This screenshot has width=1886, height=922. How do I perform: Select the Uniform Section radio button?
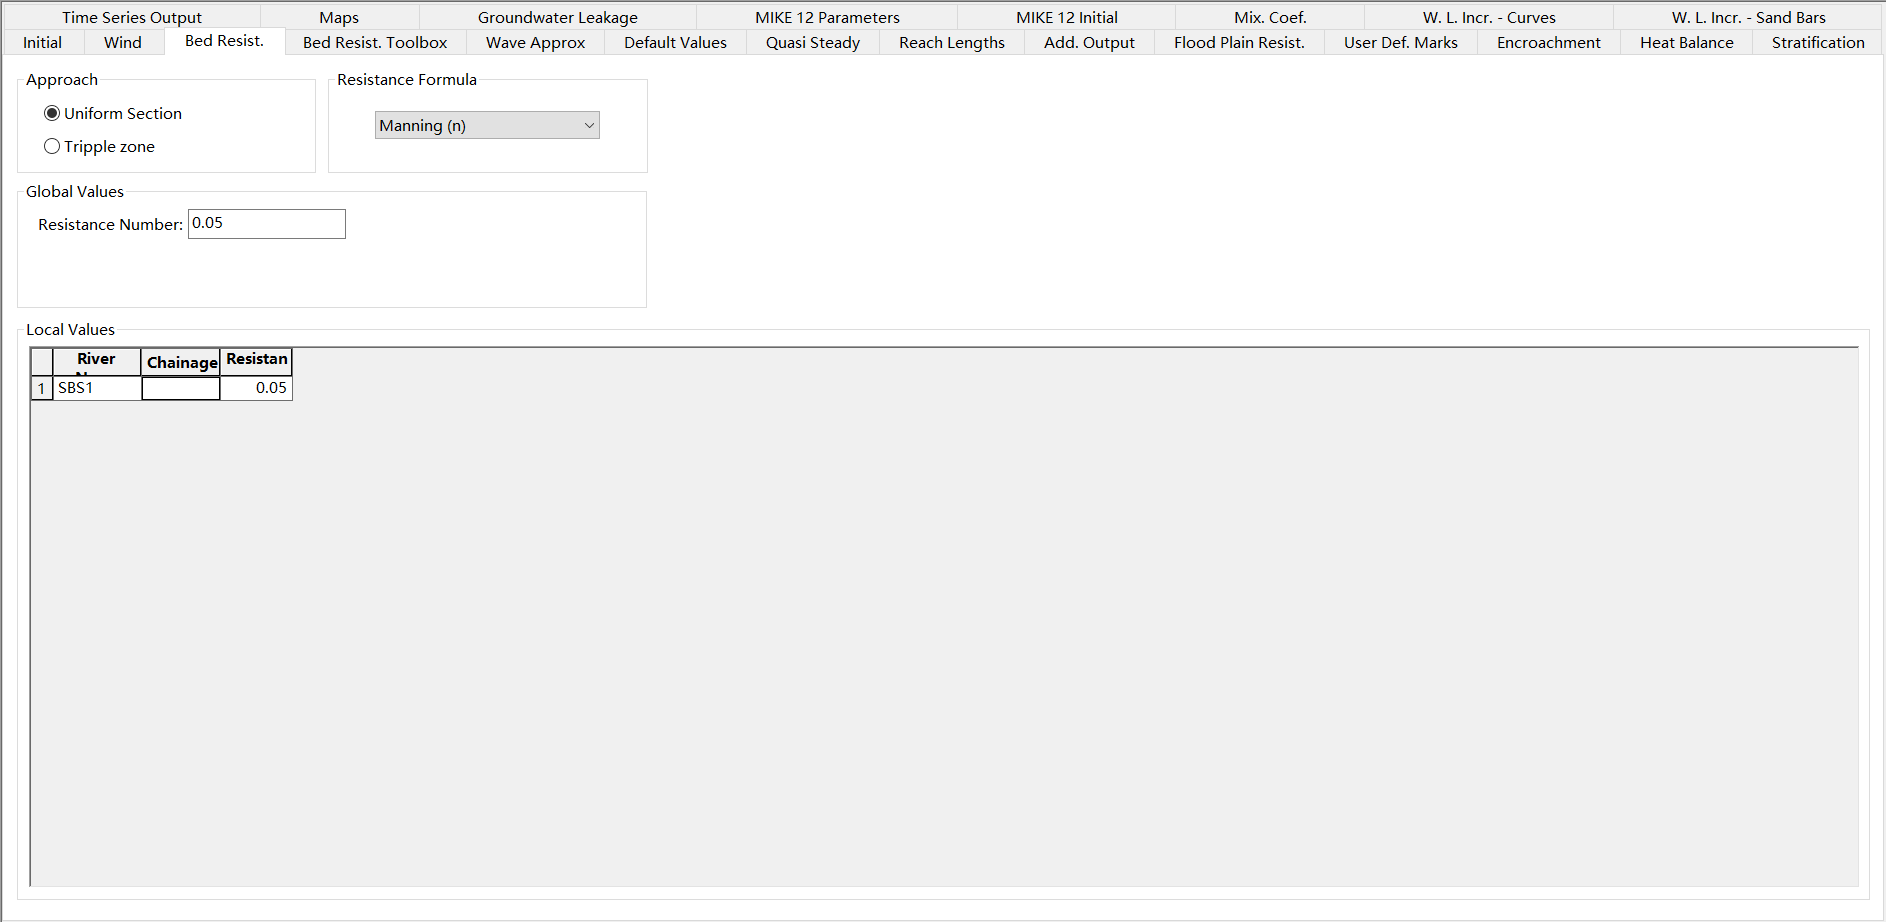(52, 114)
